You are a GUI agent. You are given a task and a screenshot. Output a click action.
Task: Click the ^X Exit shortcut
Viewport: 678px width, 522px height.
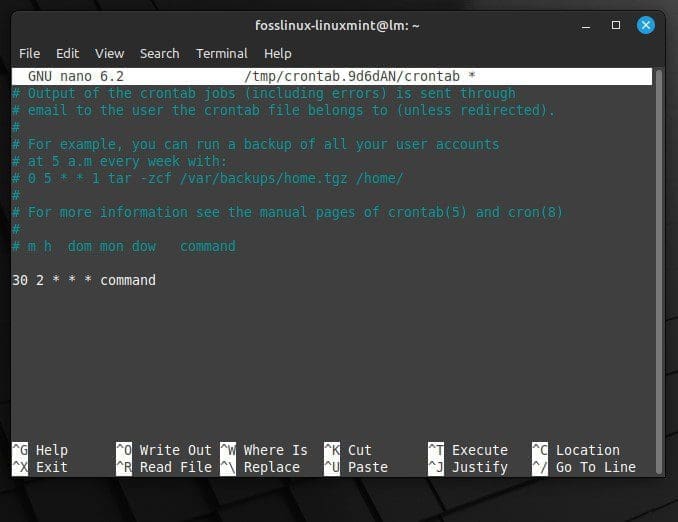[x=40, y=467]
